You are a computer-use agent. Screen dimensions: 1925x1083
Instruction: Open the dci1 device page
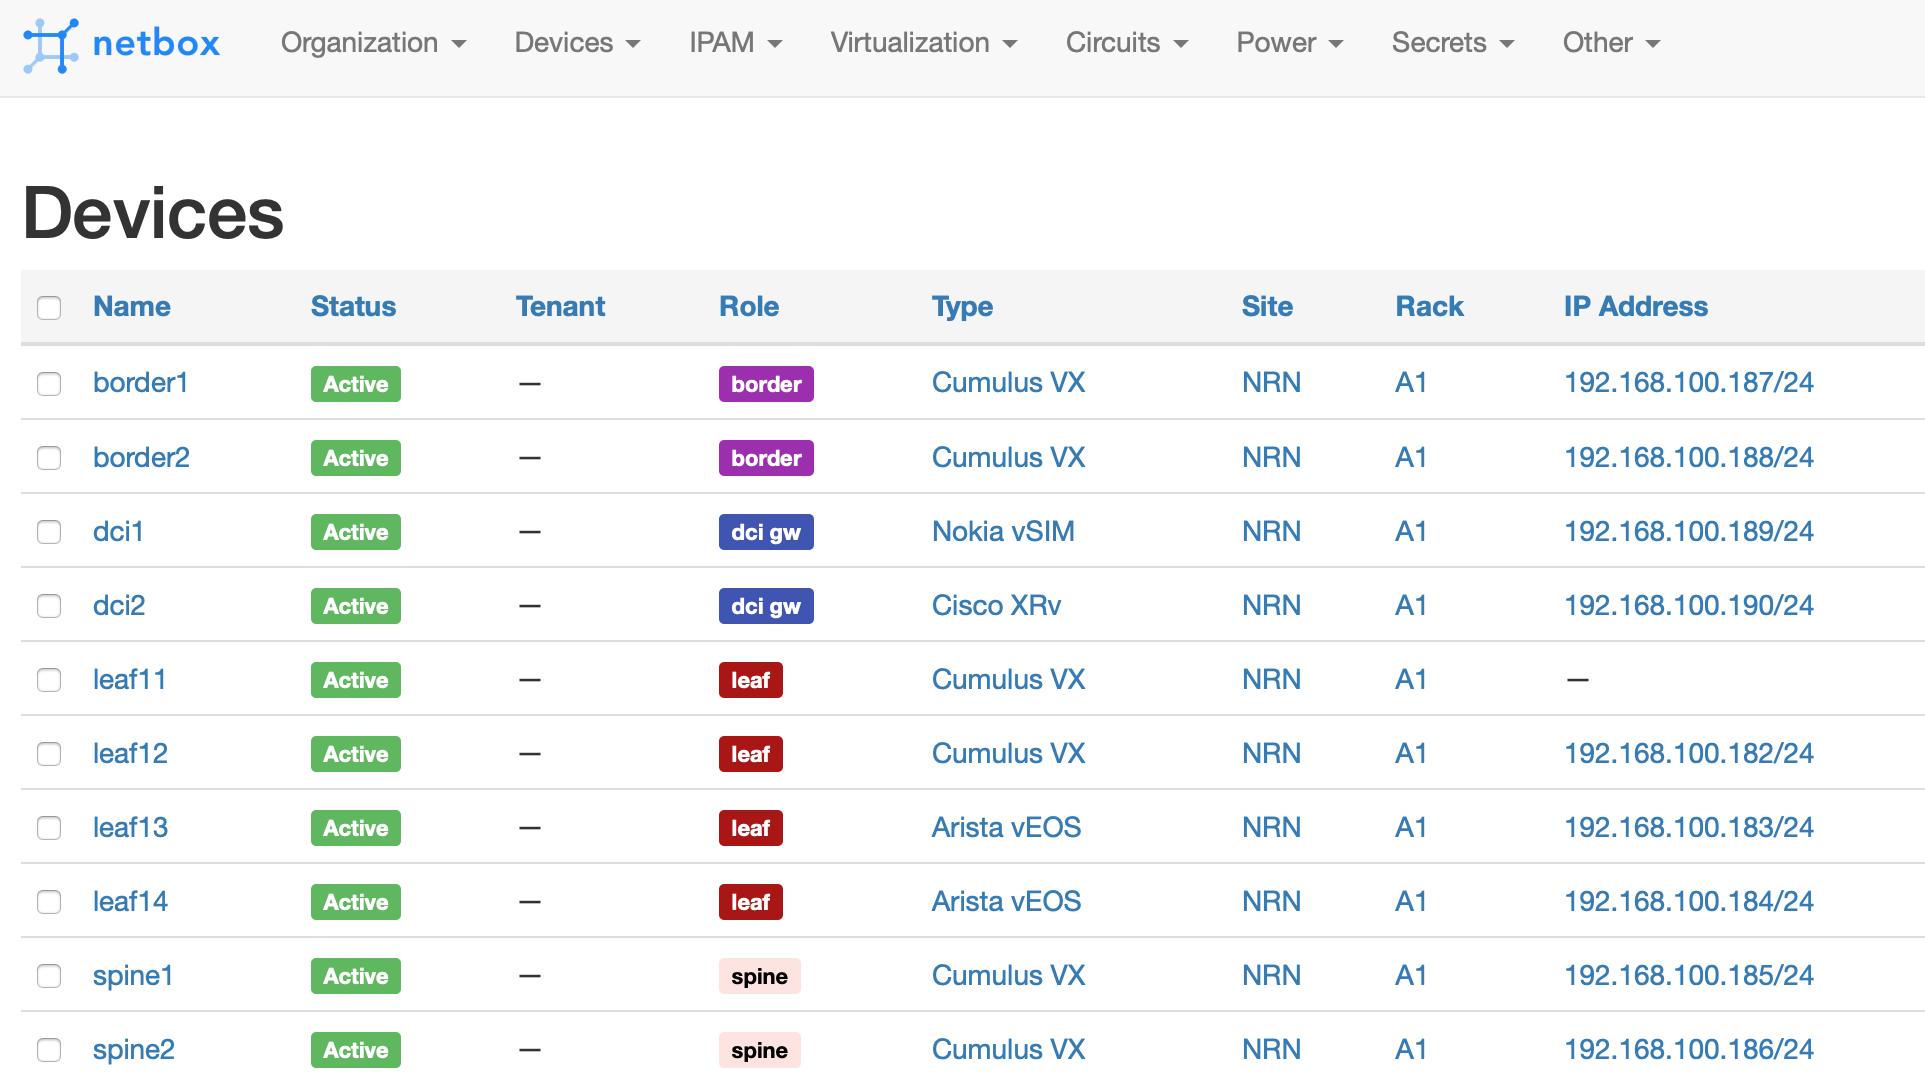(x=118, y=531)
